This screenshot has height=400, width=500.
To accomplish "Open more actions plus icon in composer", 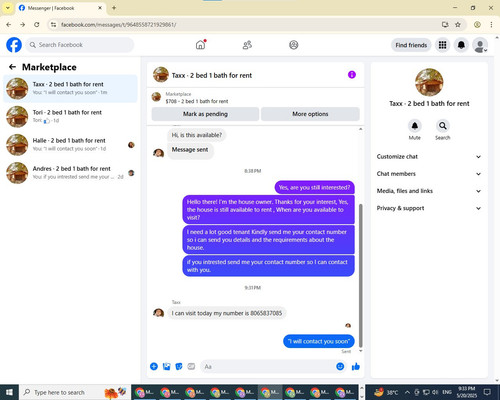I will coord(154,367).
